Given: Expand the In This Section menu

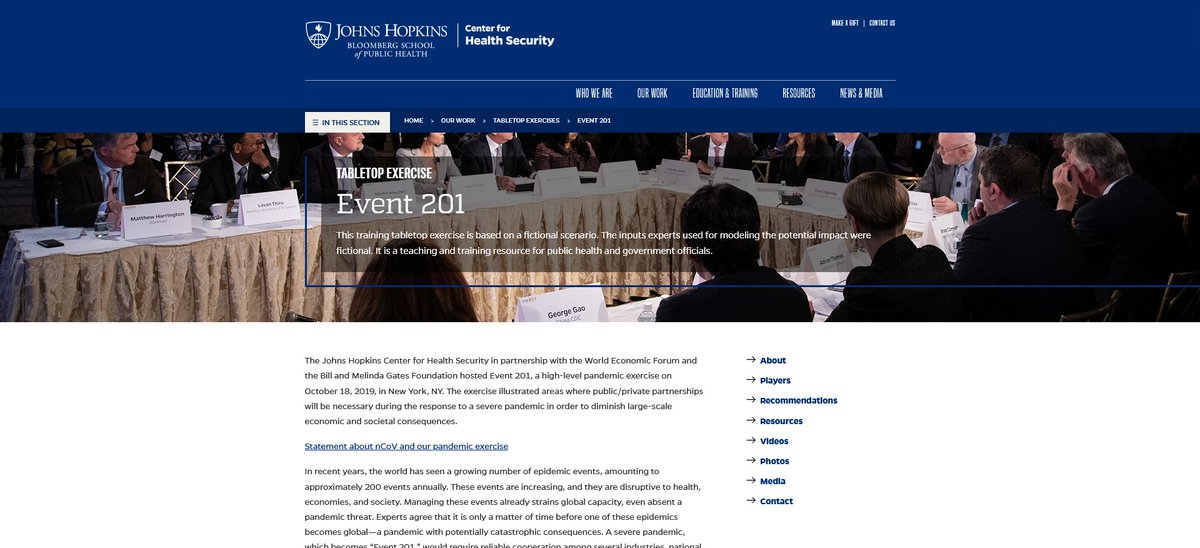Looking at the screenshot, I should 347,122.
